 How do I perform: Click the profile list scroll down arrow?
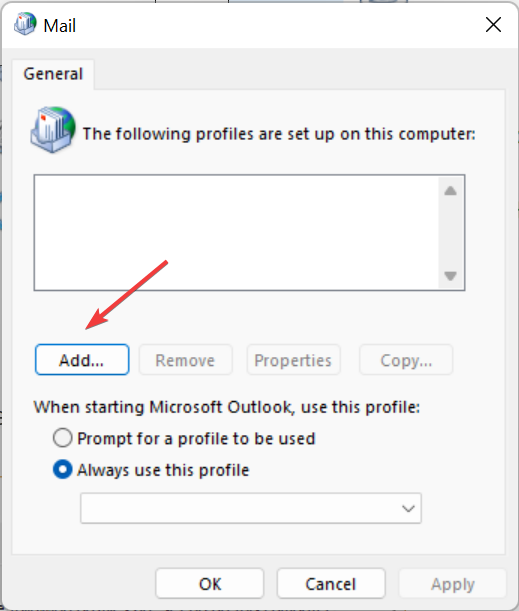click(x=450, y=276)
